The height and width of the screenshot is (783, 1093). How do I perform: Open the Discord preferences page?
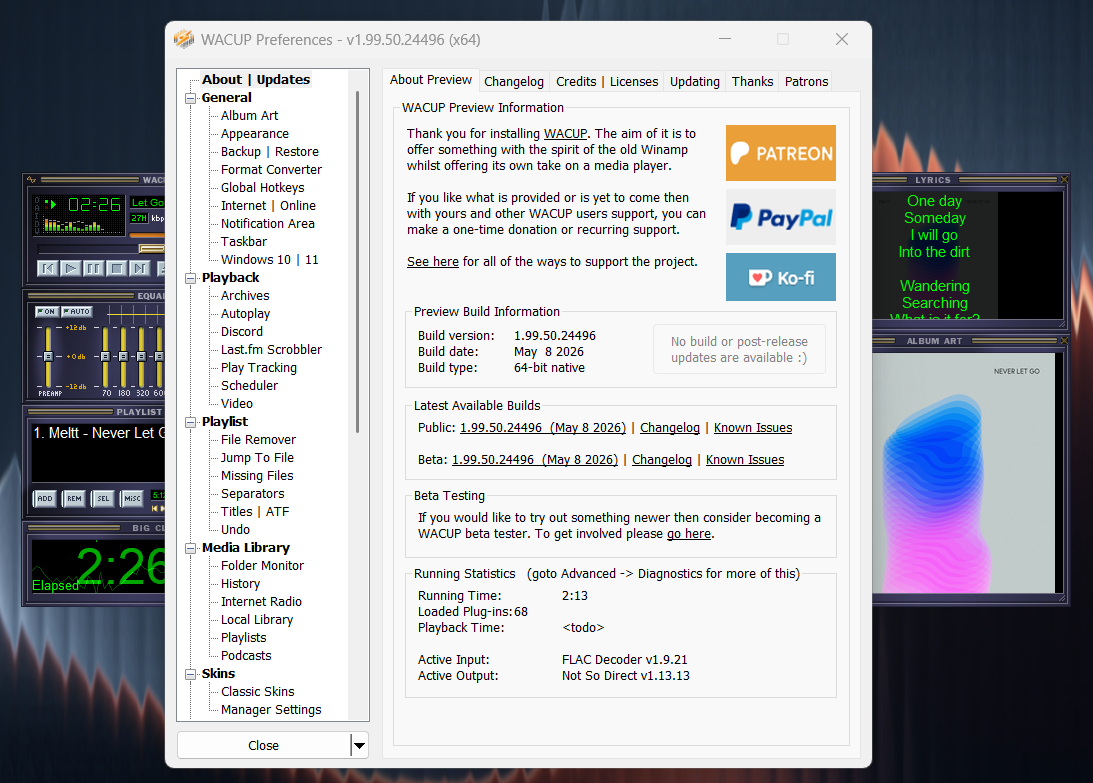242,332
